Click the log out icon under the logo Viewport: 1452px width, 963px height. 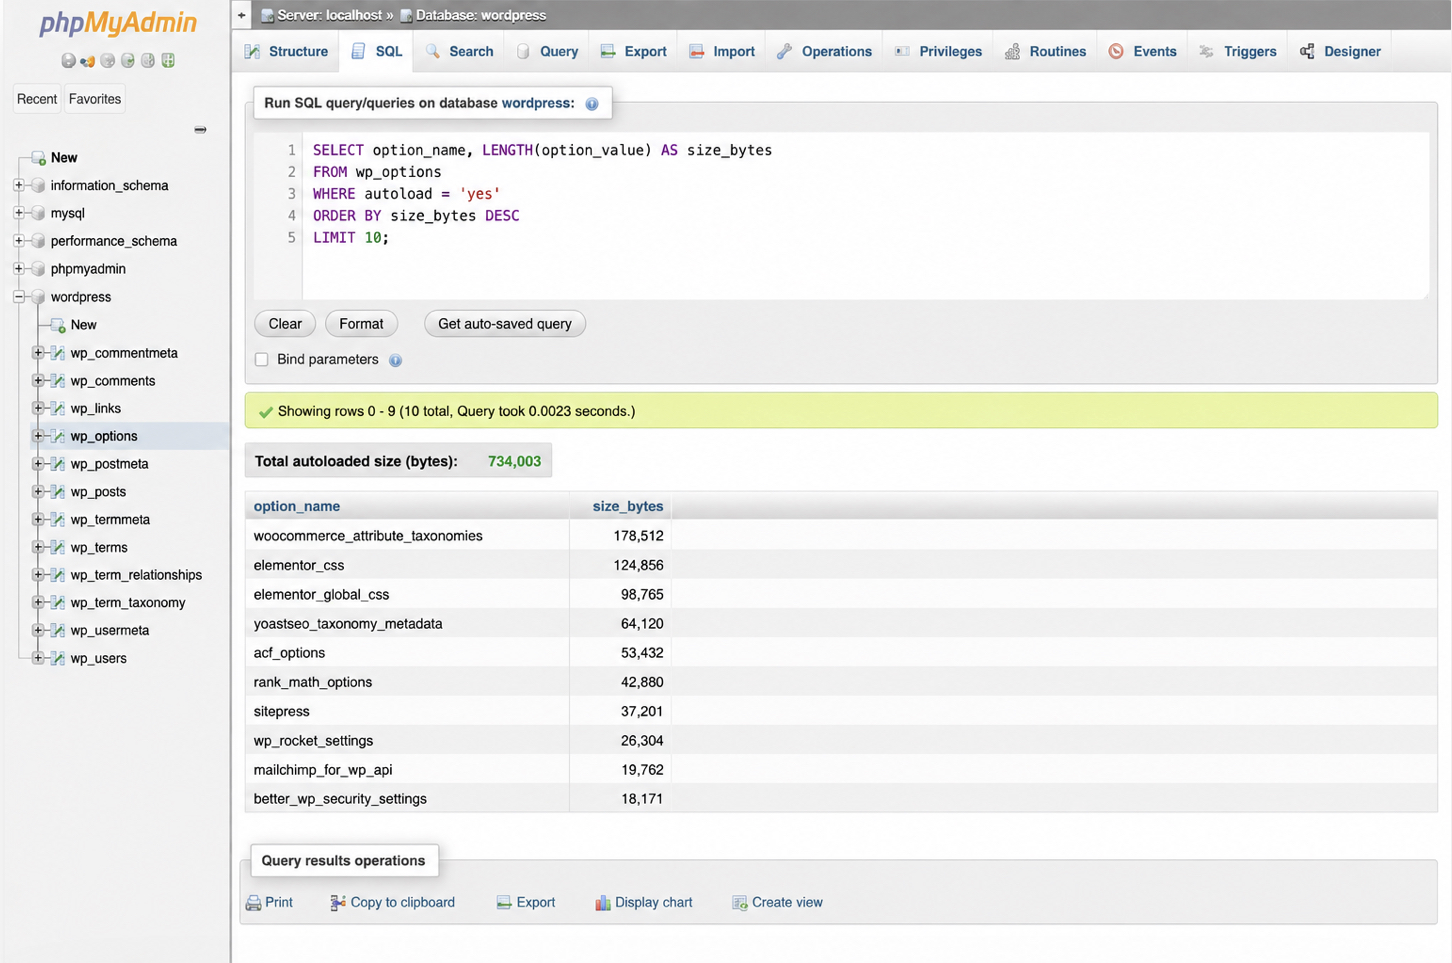pyautogui.click(x=88, y=60)
